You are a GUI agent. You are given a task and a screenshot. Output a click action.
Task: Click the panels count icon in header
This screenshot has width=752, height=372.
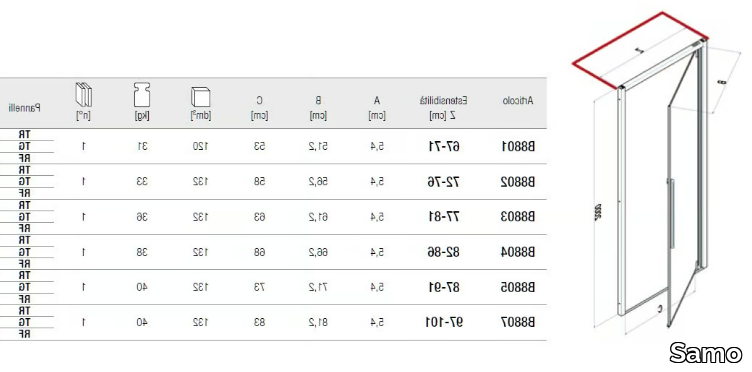pyautogui.click(x=83, y=94)
